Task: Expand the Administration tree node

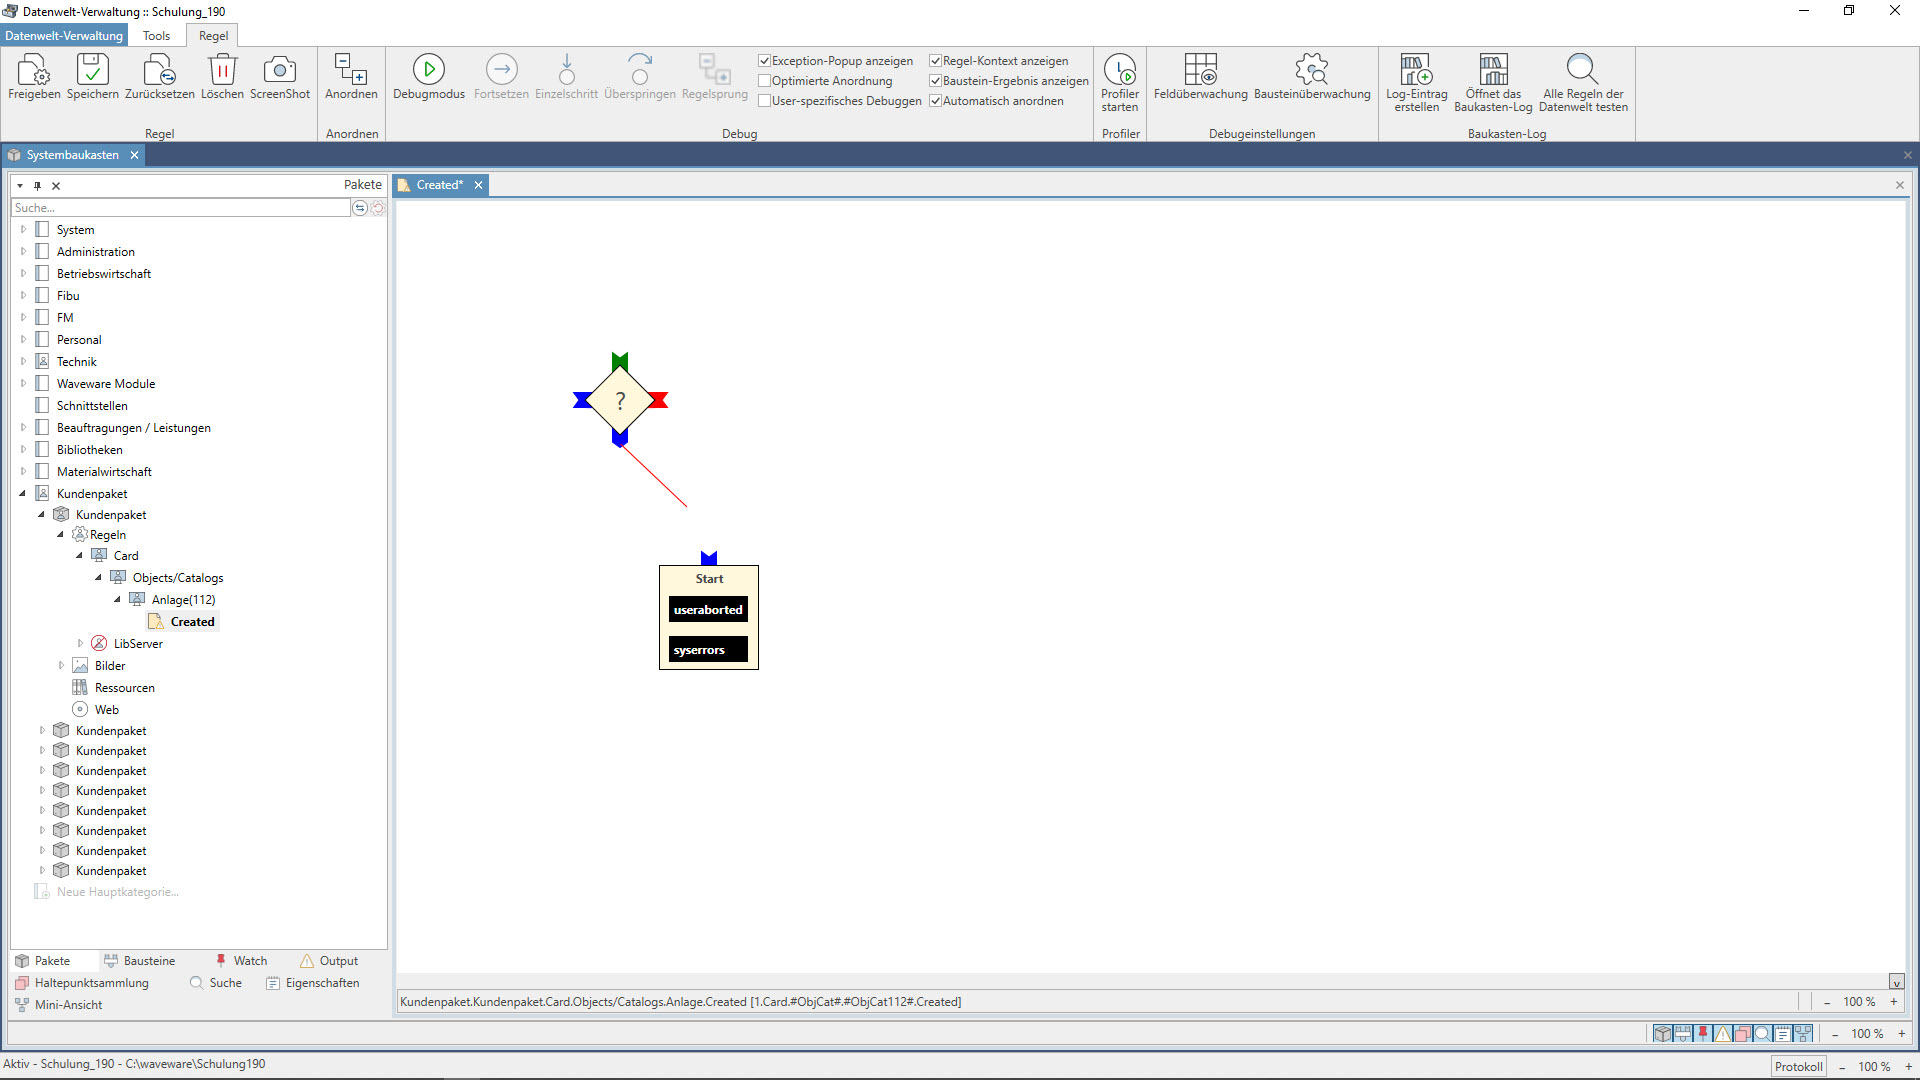Action: click(23, 252)
